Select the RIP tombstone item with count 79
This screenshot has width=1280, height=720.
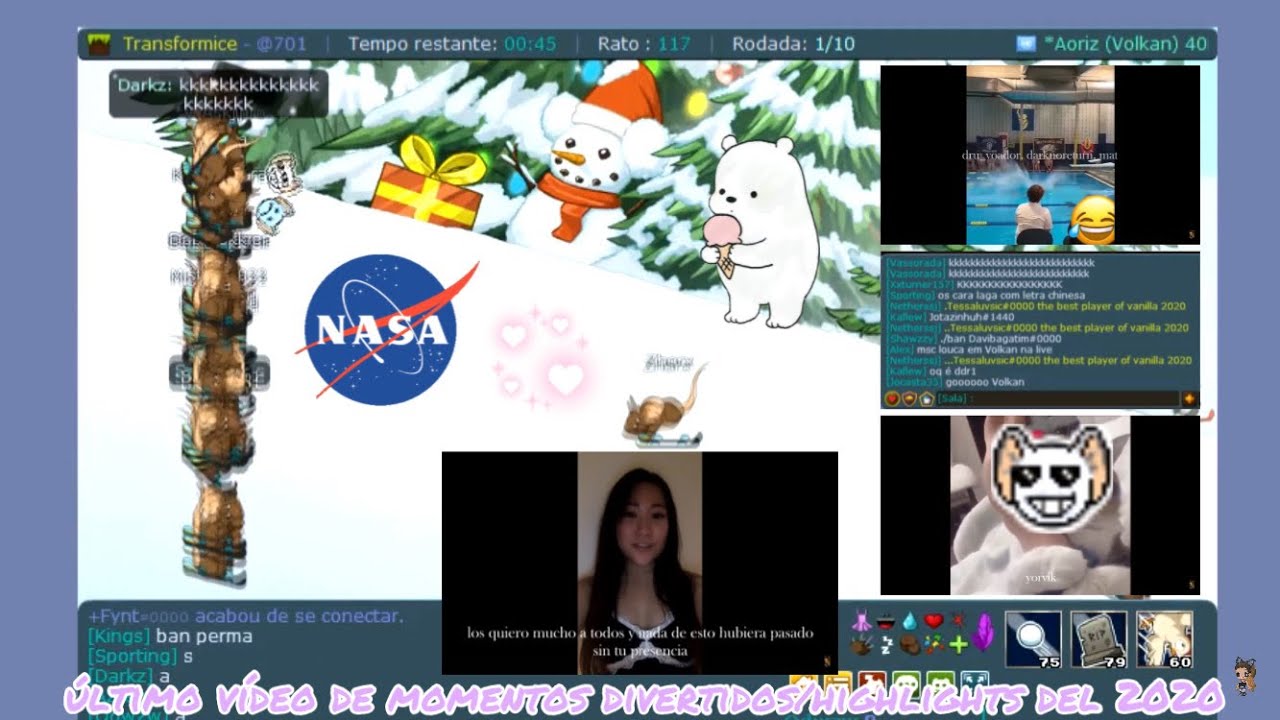[x=1099, y=639]
